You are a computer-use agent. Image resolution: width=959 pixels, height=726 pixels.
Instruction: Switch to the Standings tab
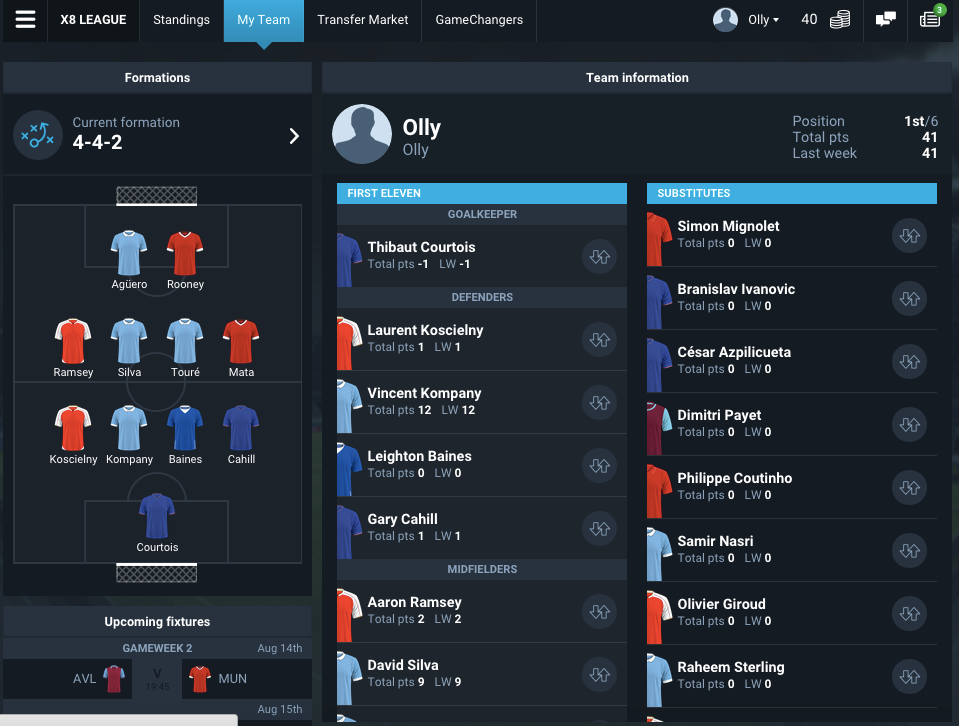click(x=181, y=20)
